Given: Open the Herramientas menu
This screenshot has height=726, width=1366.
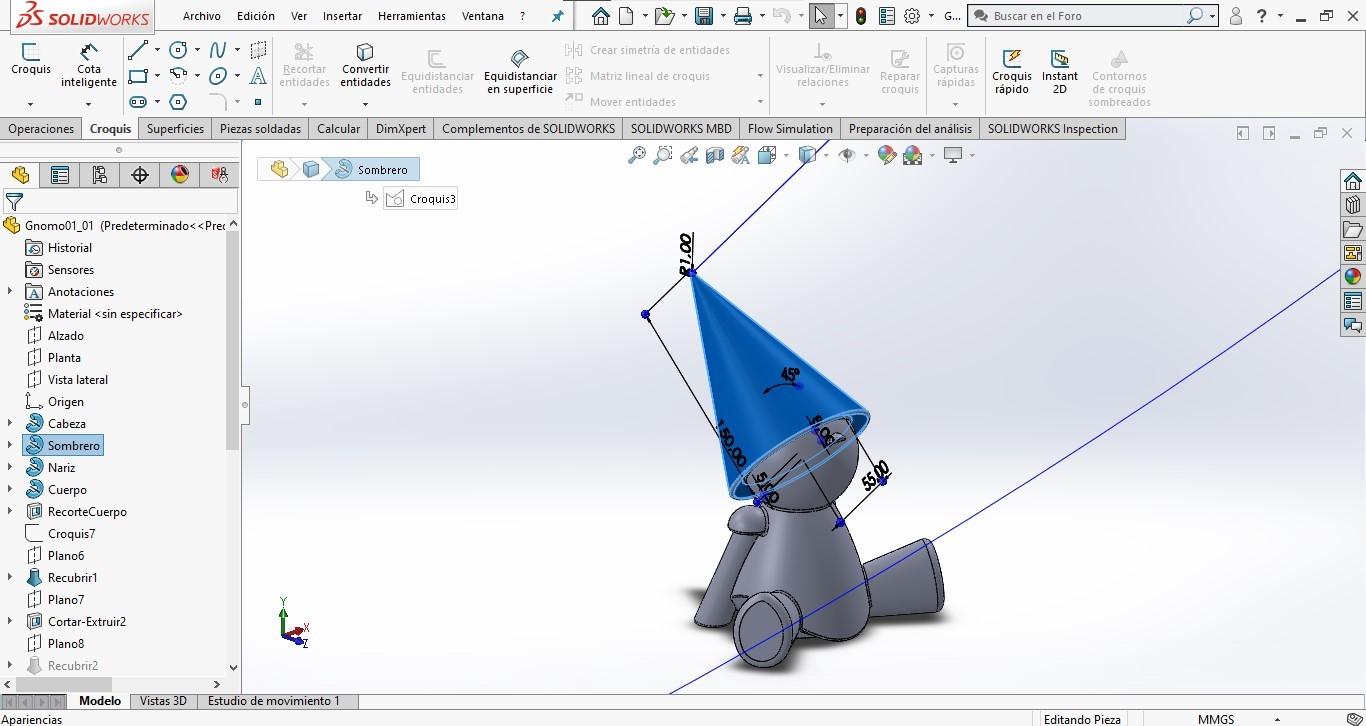Looking at the screenshot, I should 412,16.
